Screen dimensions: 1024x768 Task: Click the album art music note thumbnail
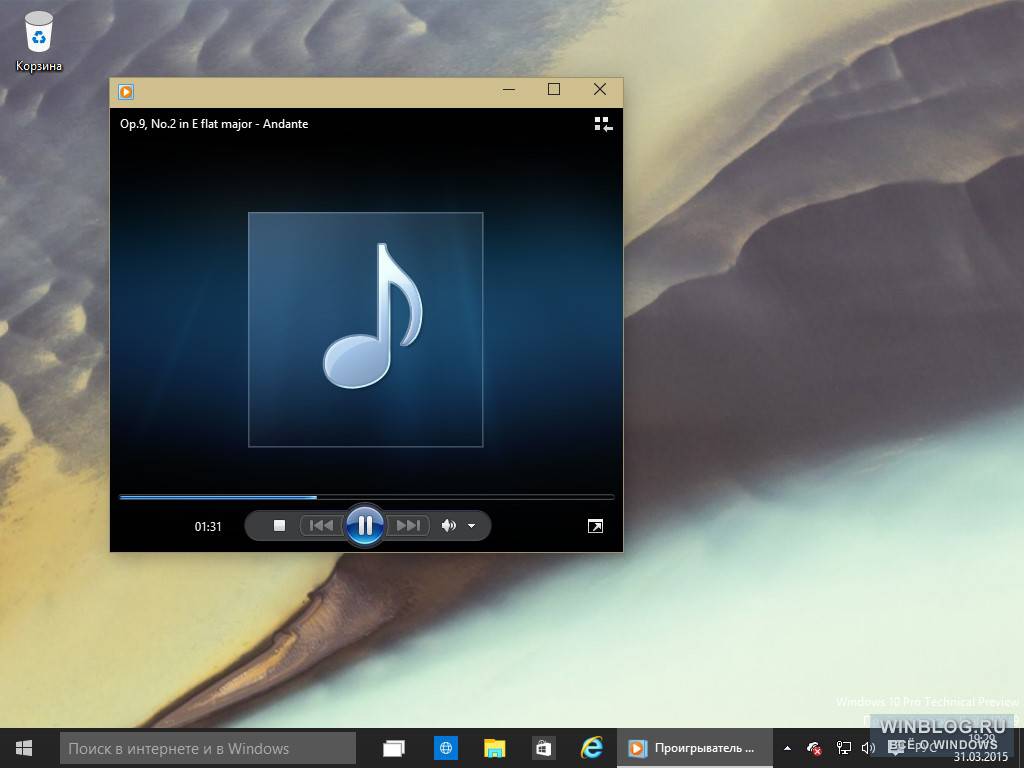(x=366, y=330)
